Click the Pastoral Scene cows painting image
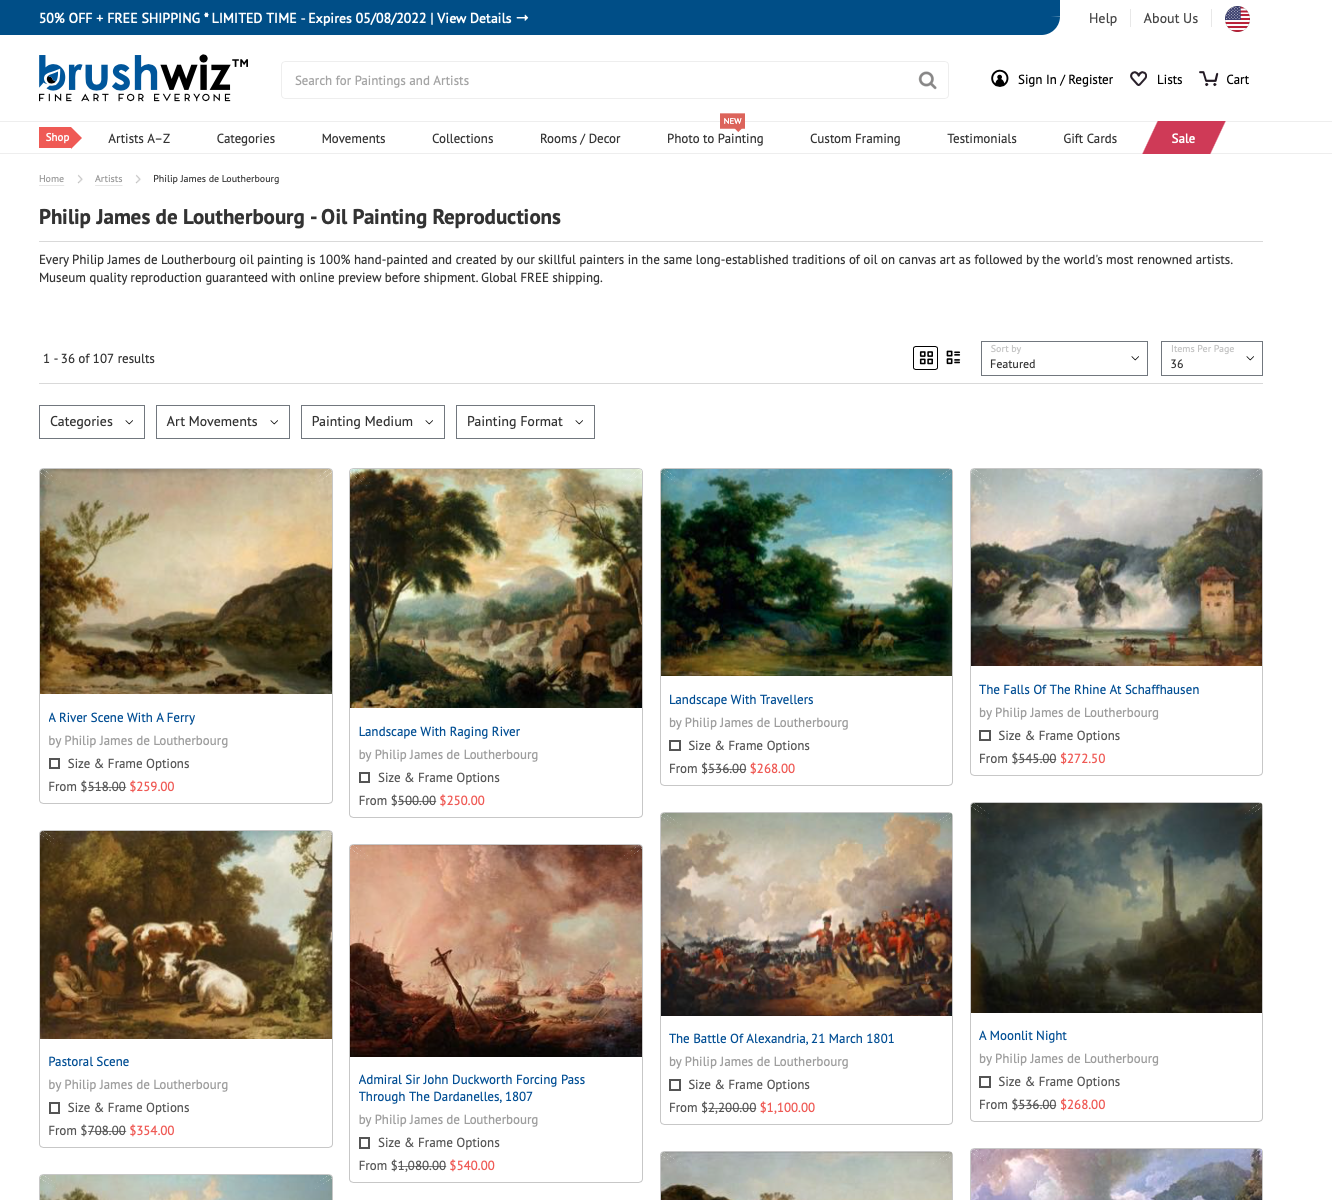The height and width of the screenshot is (1200, 1332). click(x=186, y=935)
